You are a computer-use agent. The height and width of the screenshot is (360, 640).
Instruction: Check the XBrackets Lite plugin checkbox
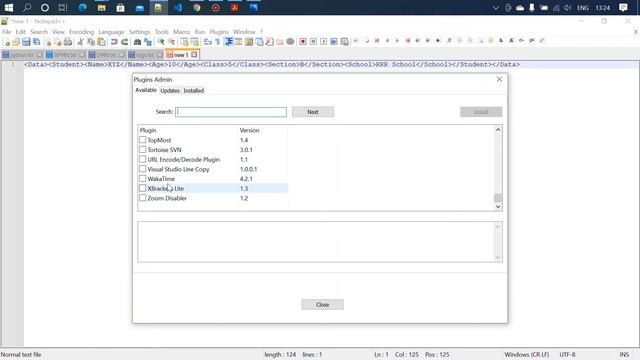[142, 188]
